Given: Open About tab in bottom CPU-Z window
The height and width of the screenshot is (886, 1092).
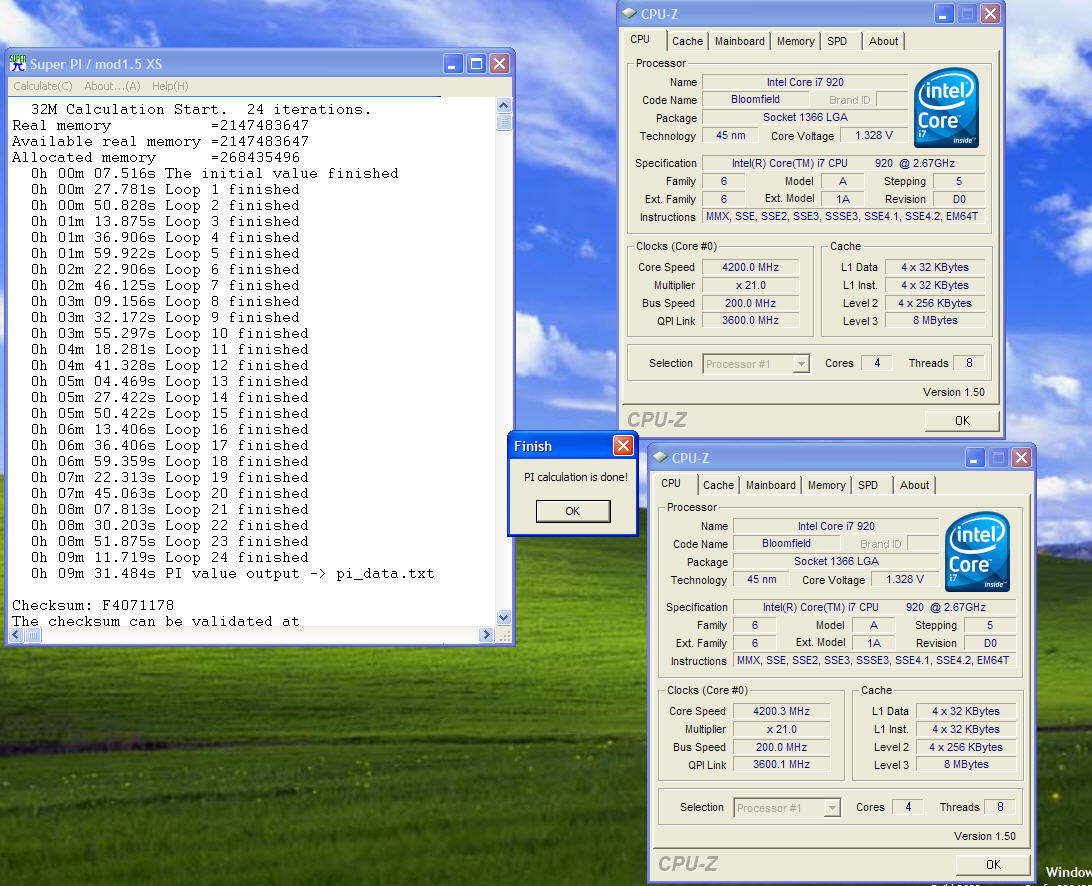Looking at the screenshot, I should (x=914, y=485).
